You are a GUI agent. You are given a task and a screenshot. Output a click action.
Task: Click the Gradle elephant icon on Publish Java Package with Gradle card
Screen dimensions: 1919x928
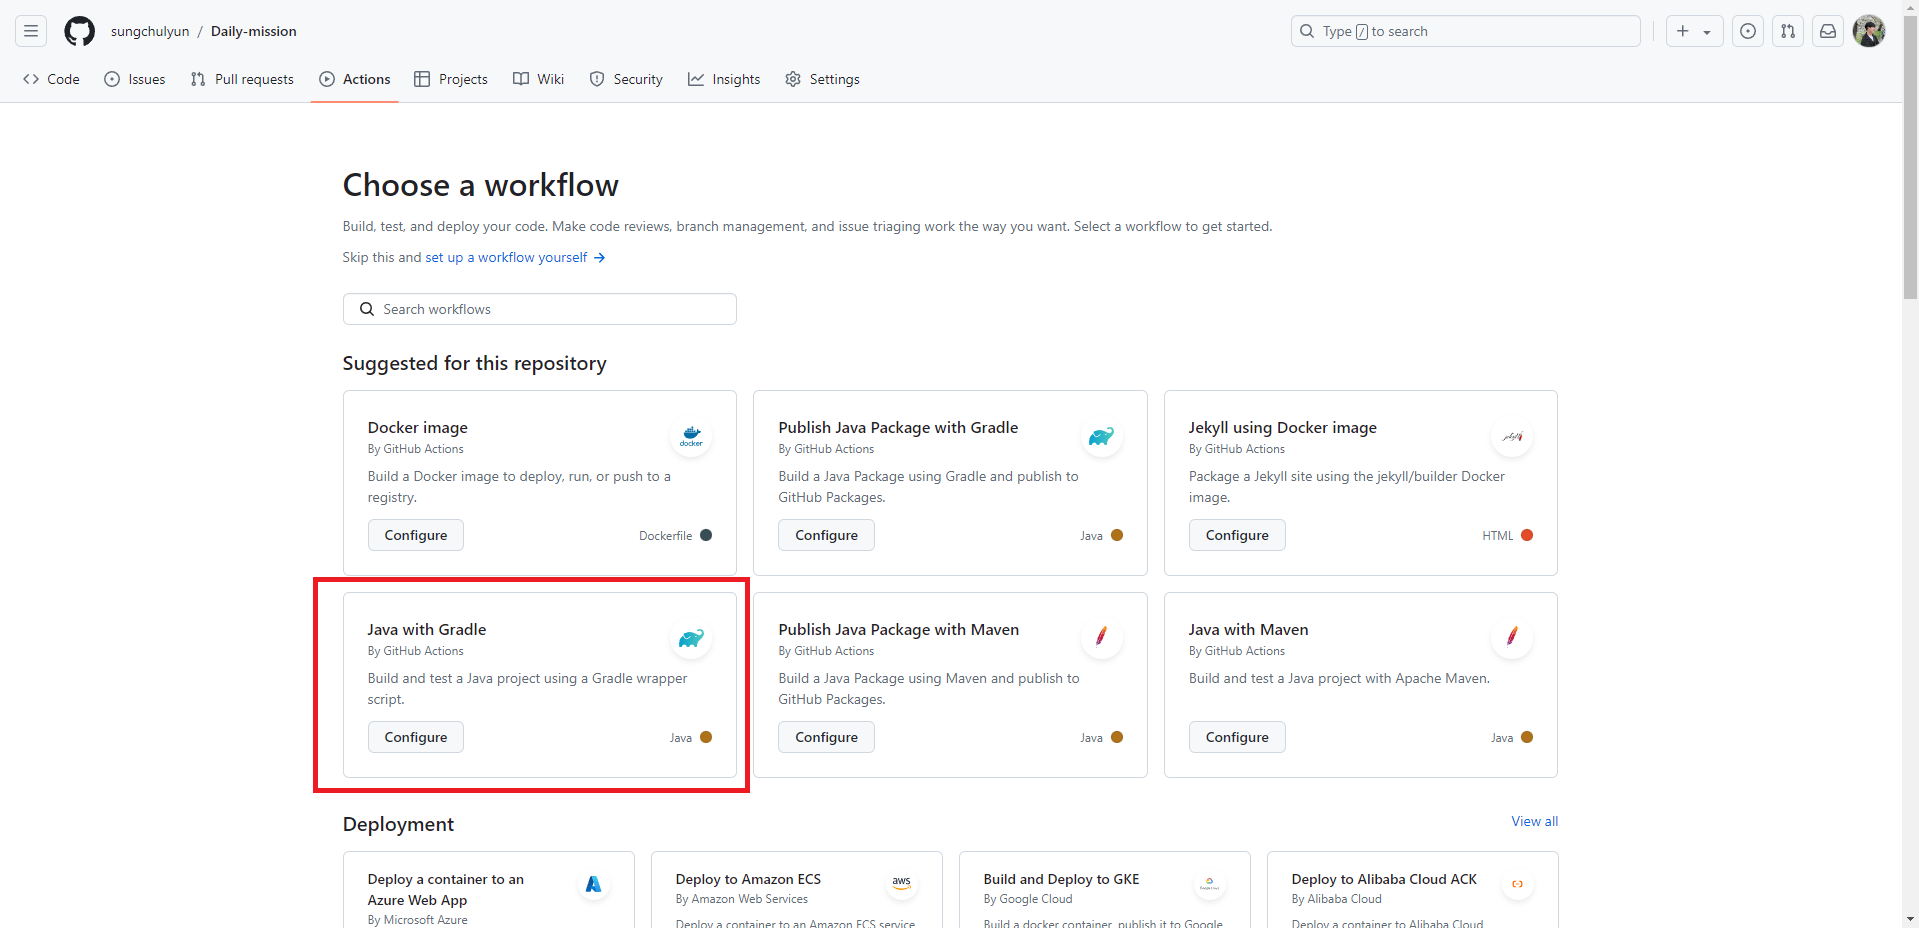1101,436
